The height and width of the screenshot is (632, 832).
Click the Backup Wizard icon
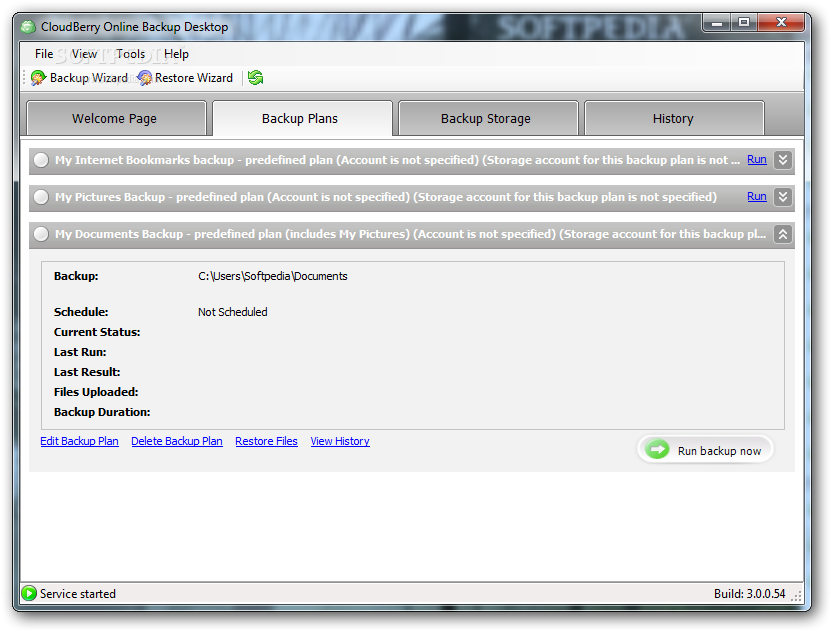coord(38,78)
